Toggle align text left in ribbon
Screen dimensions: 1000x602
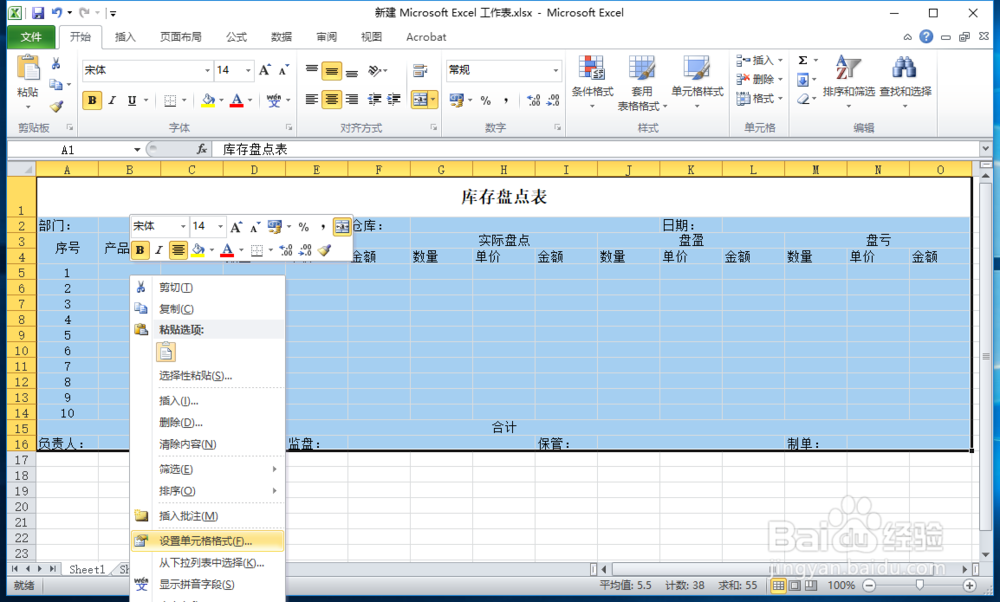click(311, 99)
